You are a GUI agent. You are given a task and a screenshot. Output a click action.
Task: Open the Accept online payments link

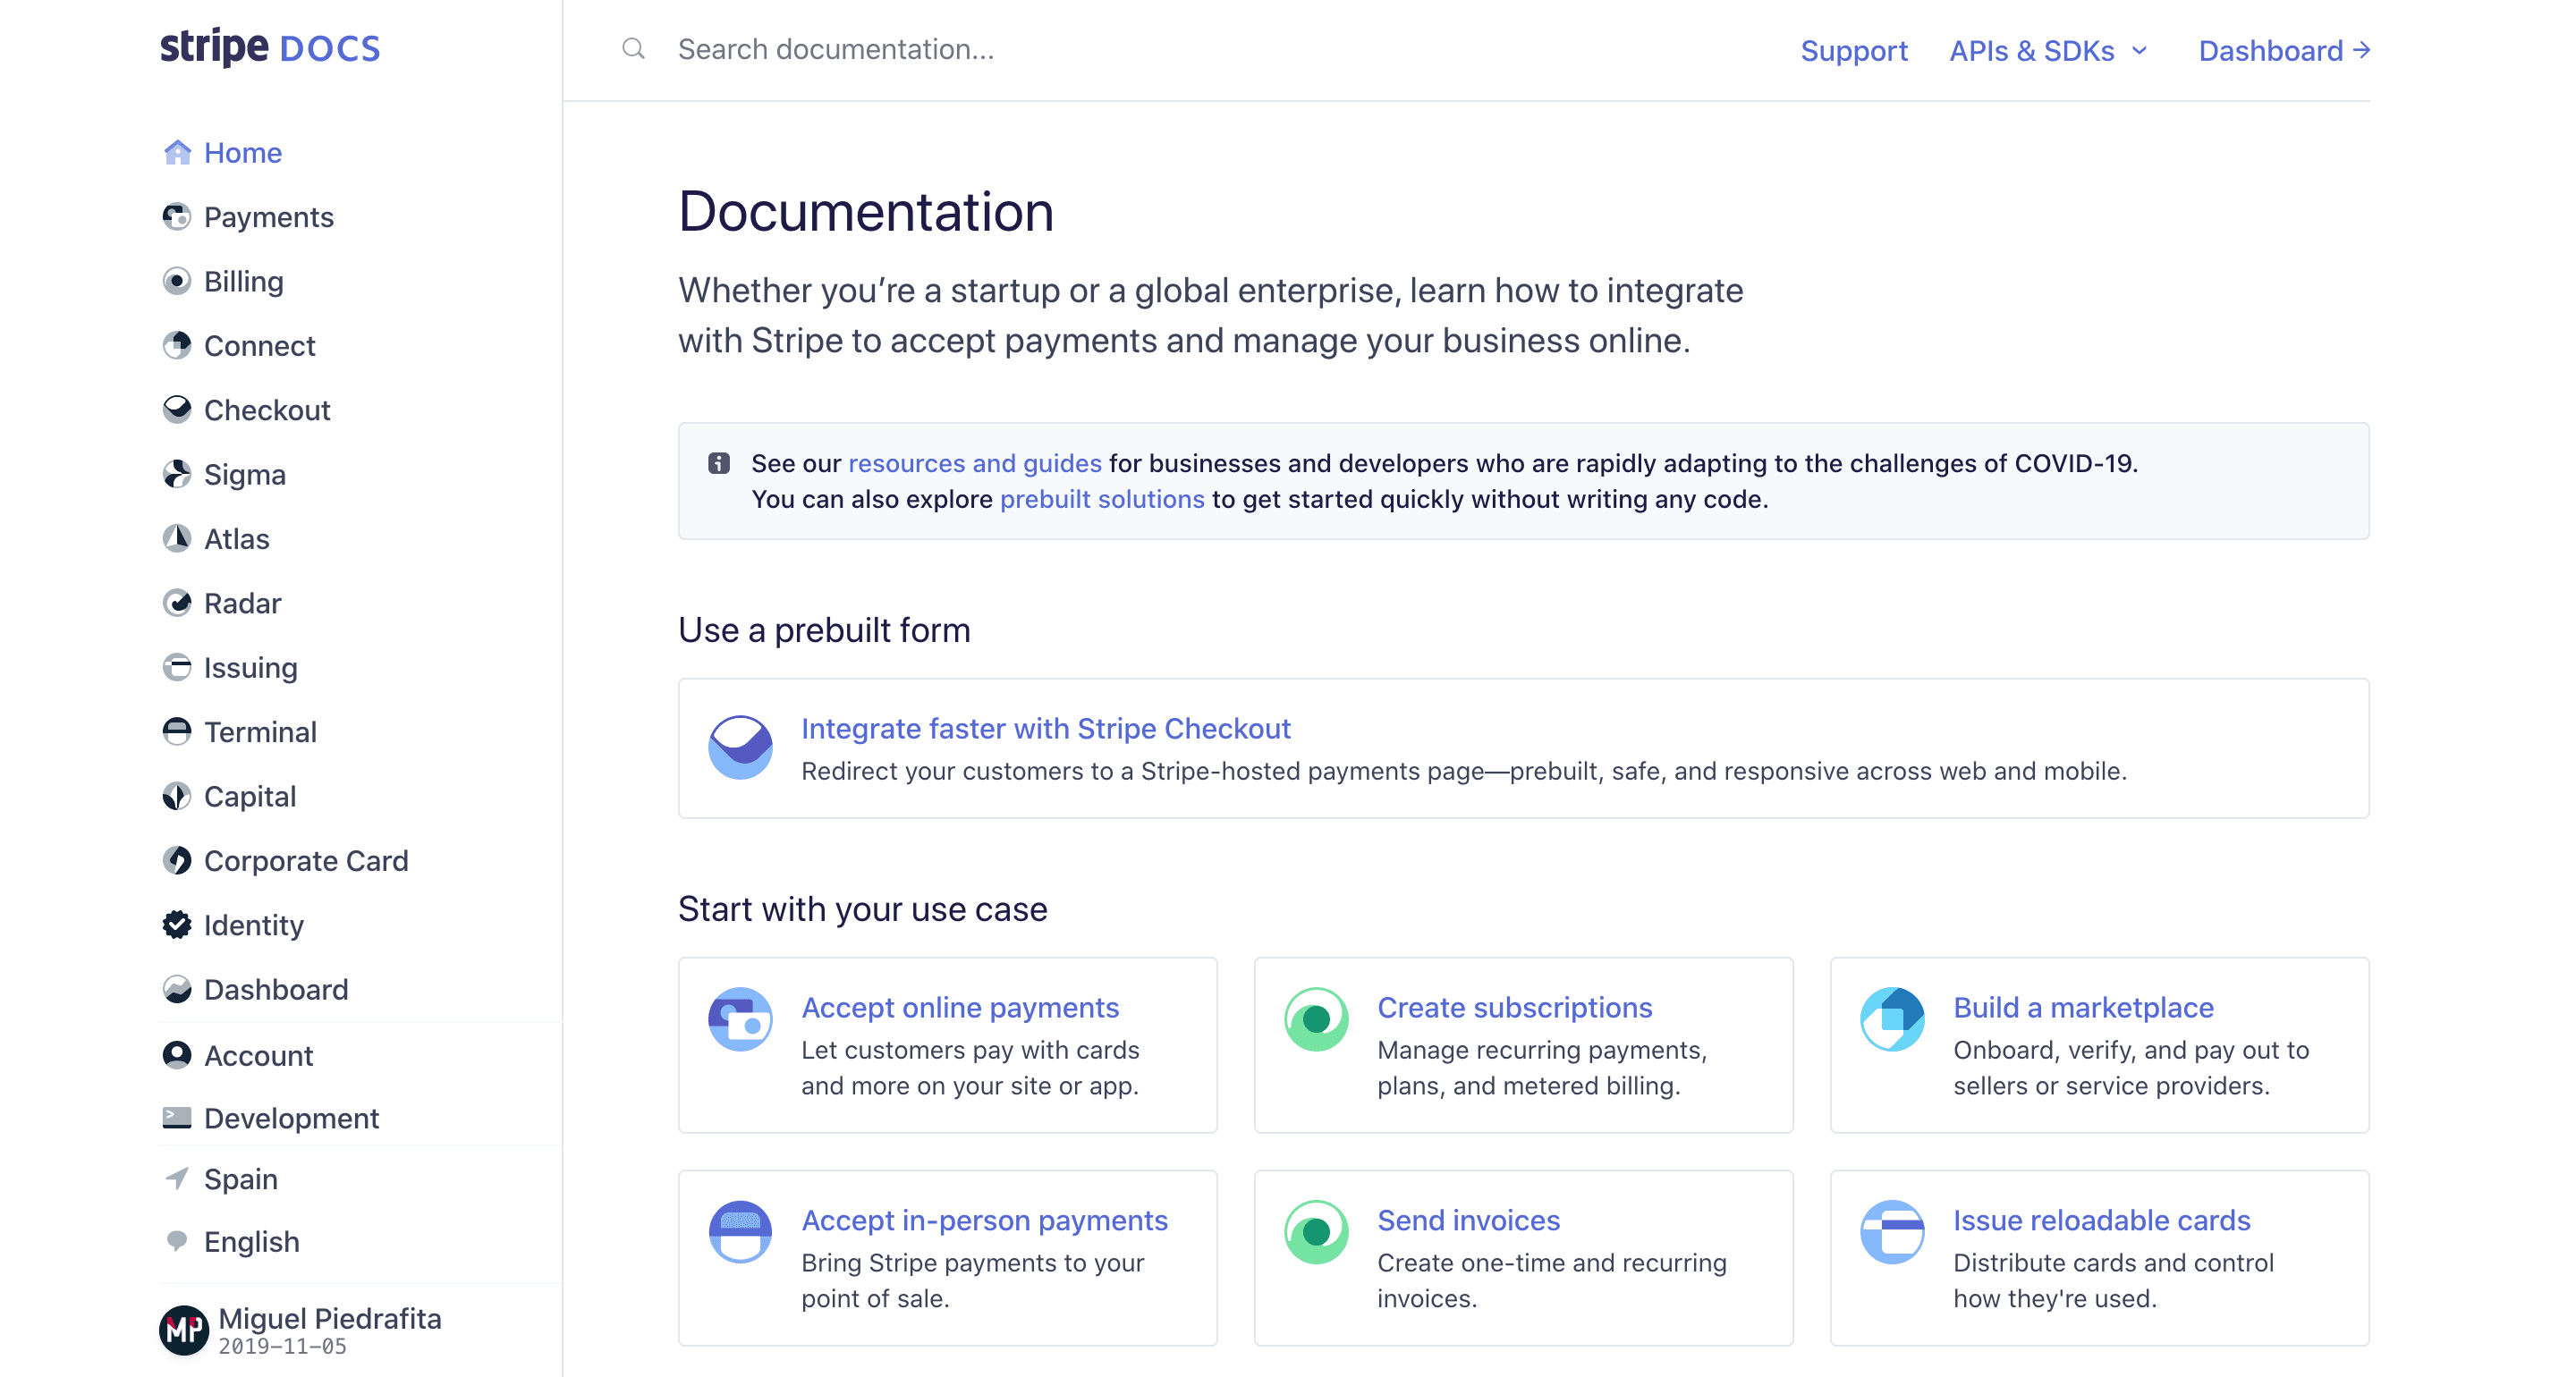click(960, 1008)
